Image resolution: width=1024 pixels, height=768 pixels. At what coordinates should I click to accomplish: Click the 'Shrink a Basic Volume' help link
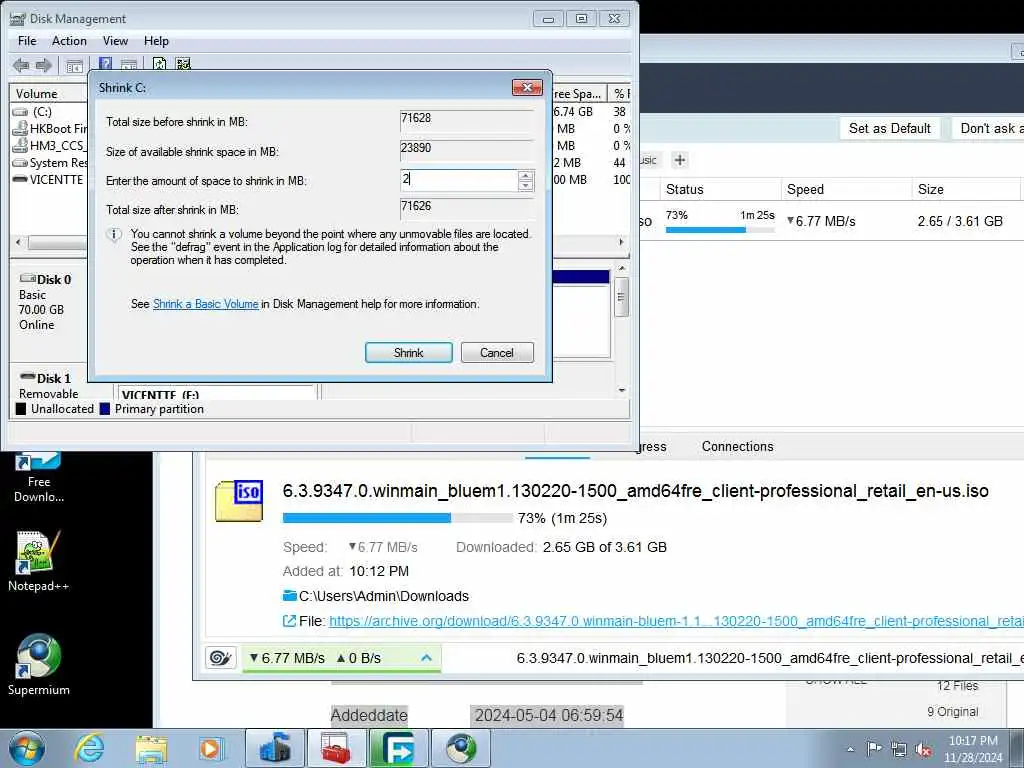tap(206, 304)
